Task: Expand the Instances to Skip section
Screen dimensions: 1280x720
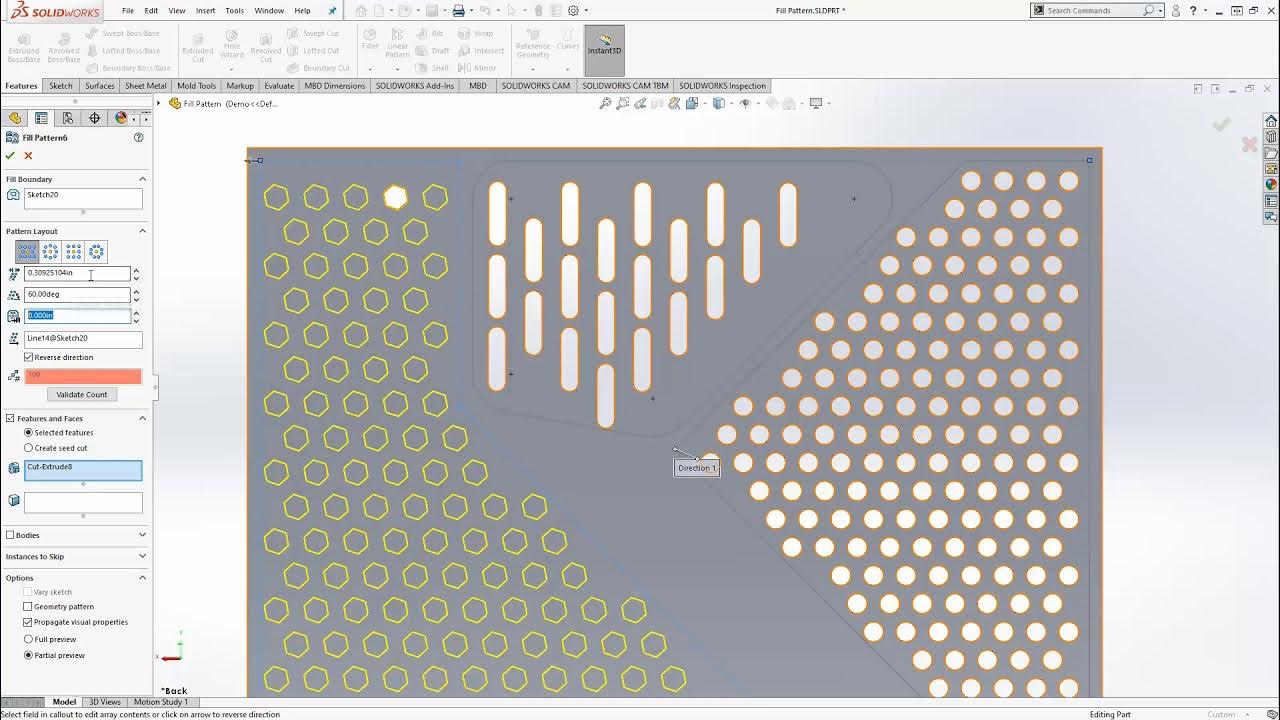Action: (76, 556)
